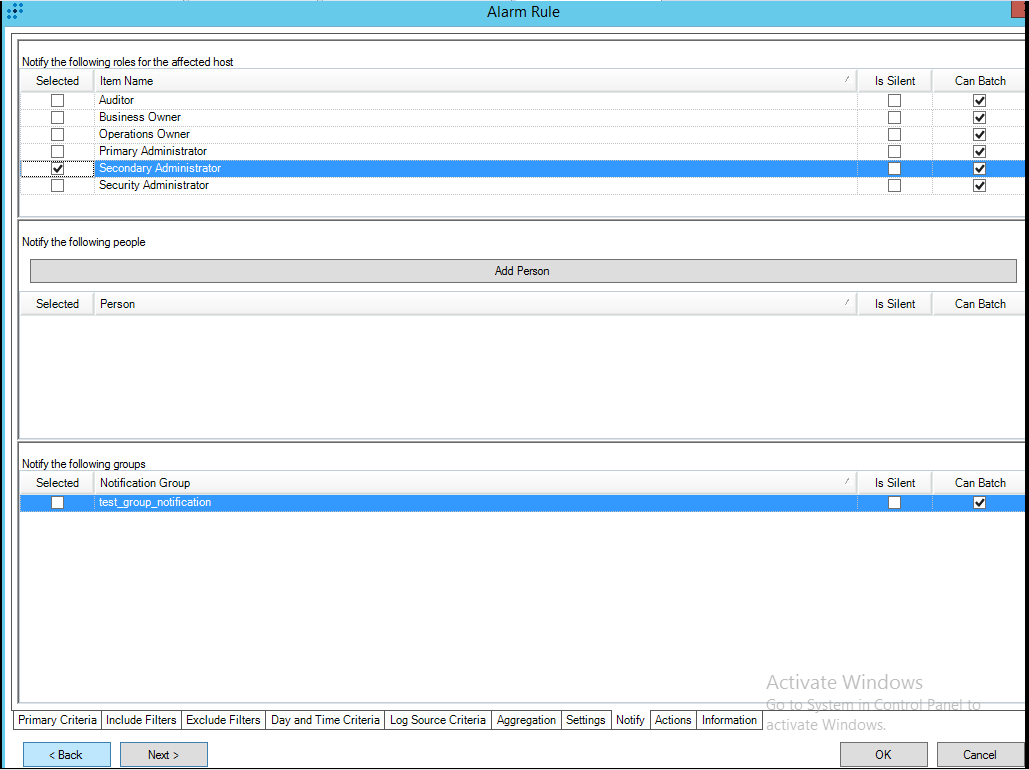Switch to the Information tab
The height and width of the screenshot is (770, 1029).
coord(729,720)
